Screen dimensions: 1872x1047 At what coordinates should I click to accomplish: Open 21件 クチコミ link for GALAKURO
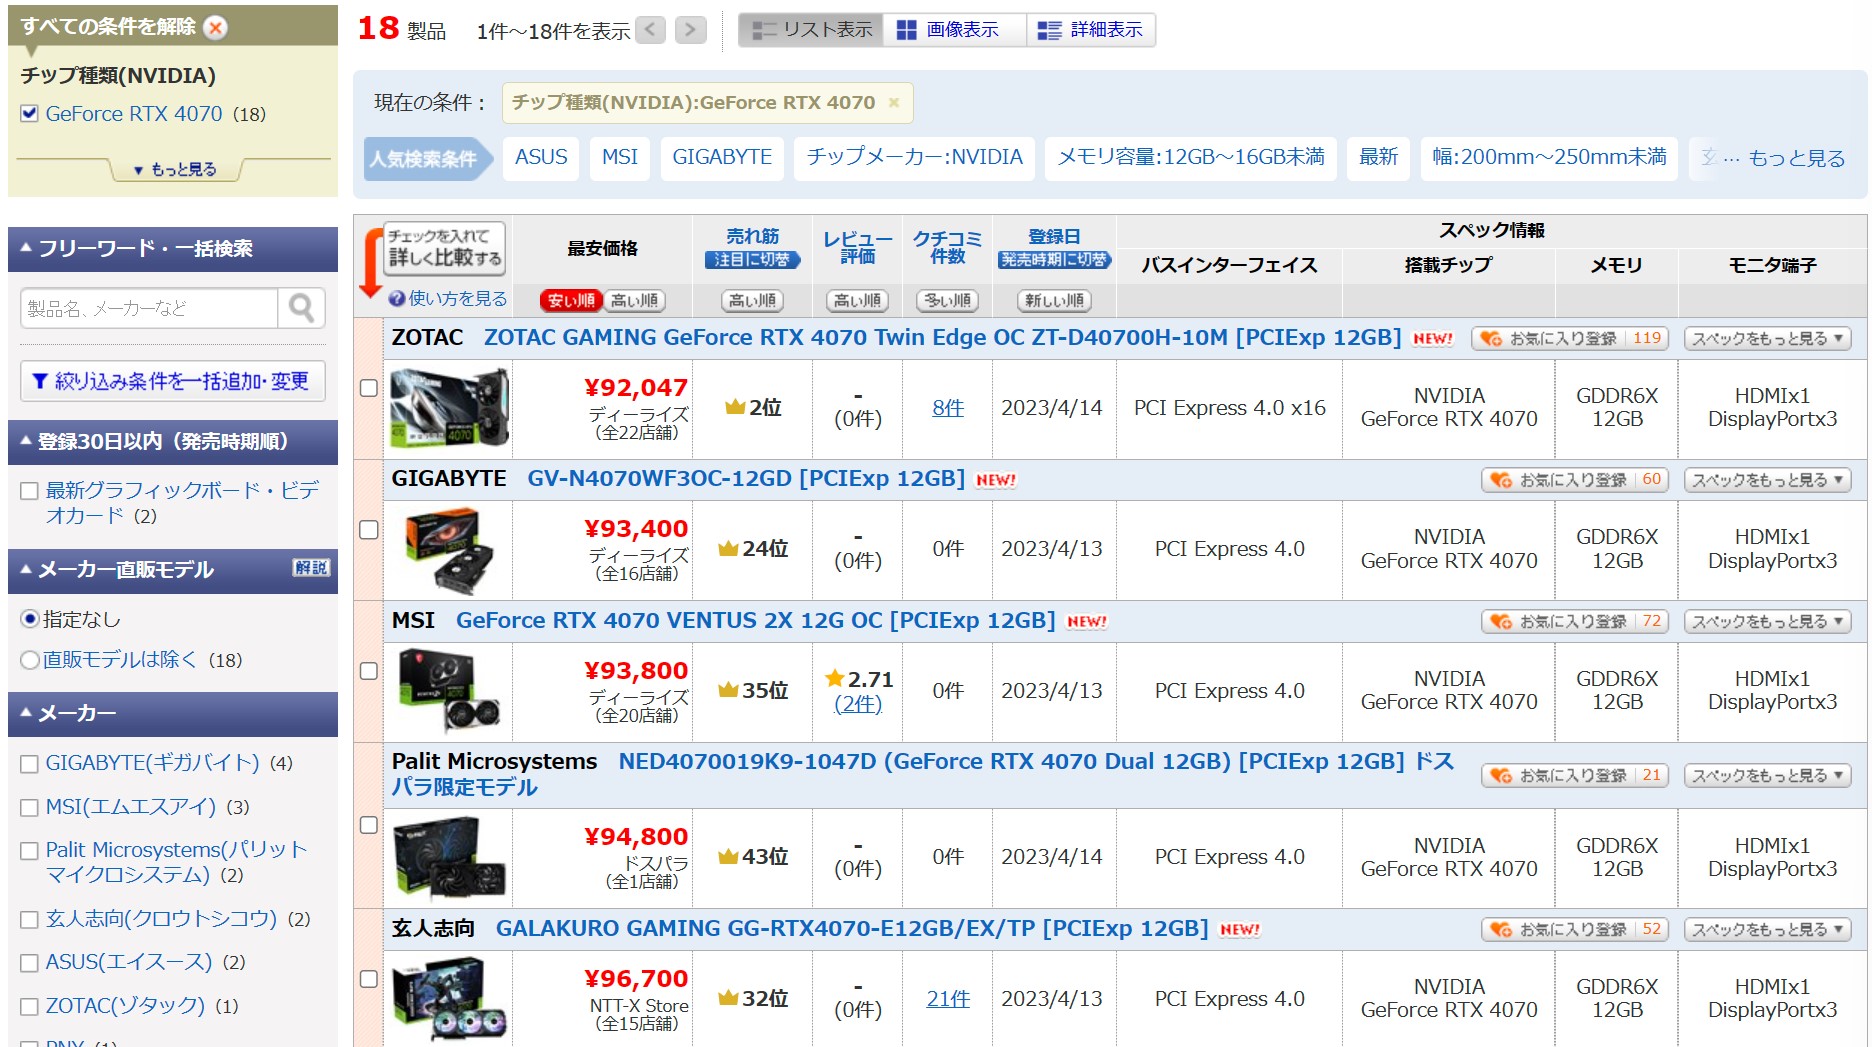click(x=948, y=999)
